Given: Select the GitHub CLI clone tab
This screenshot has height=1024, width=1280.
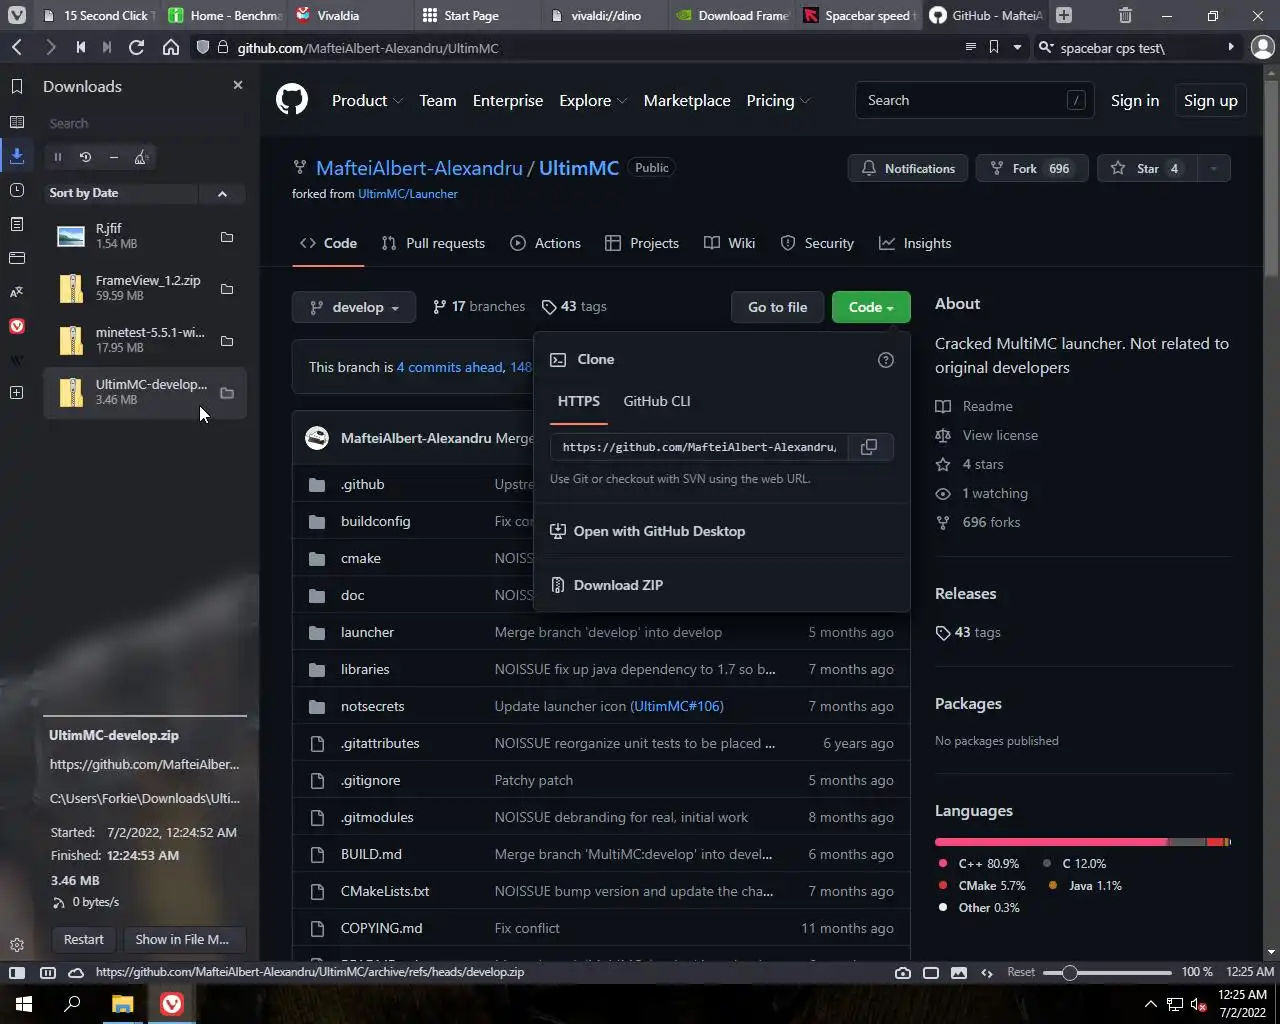Looking at the screenshot, I should [657, 401].
